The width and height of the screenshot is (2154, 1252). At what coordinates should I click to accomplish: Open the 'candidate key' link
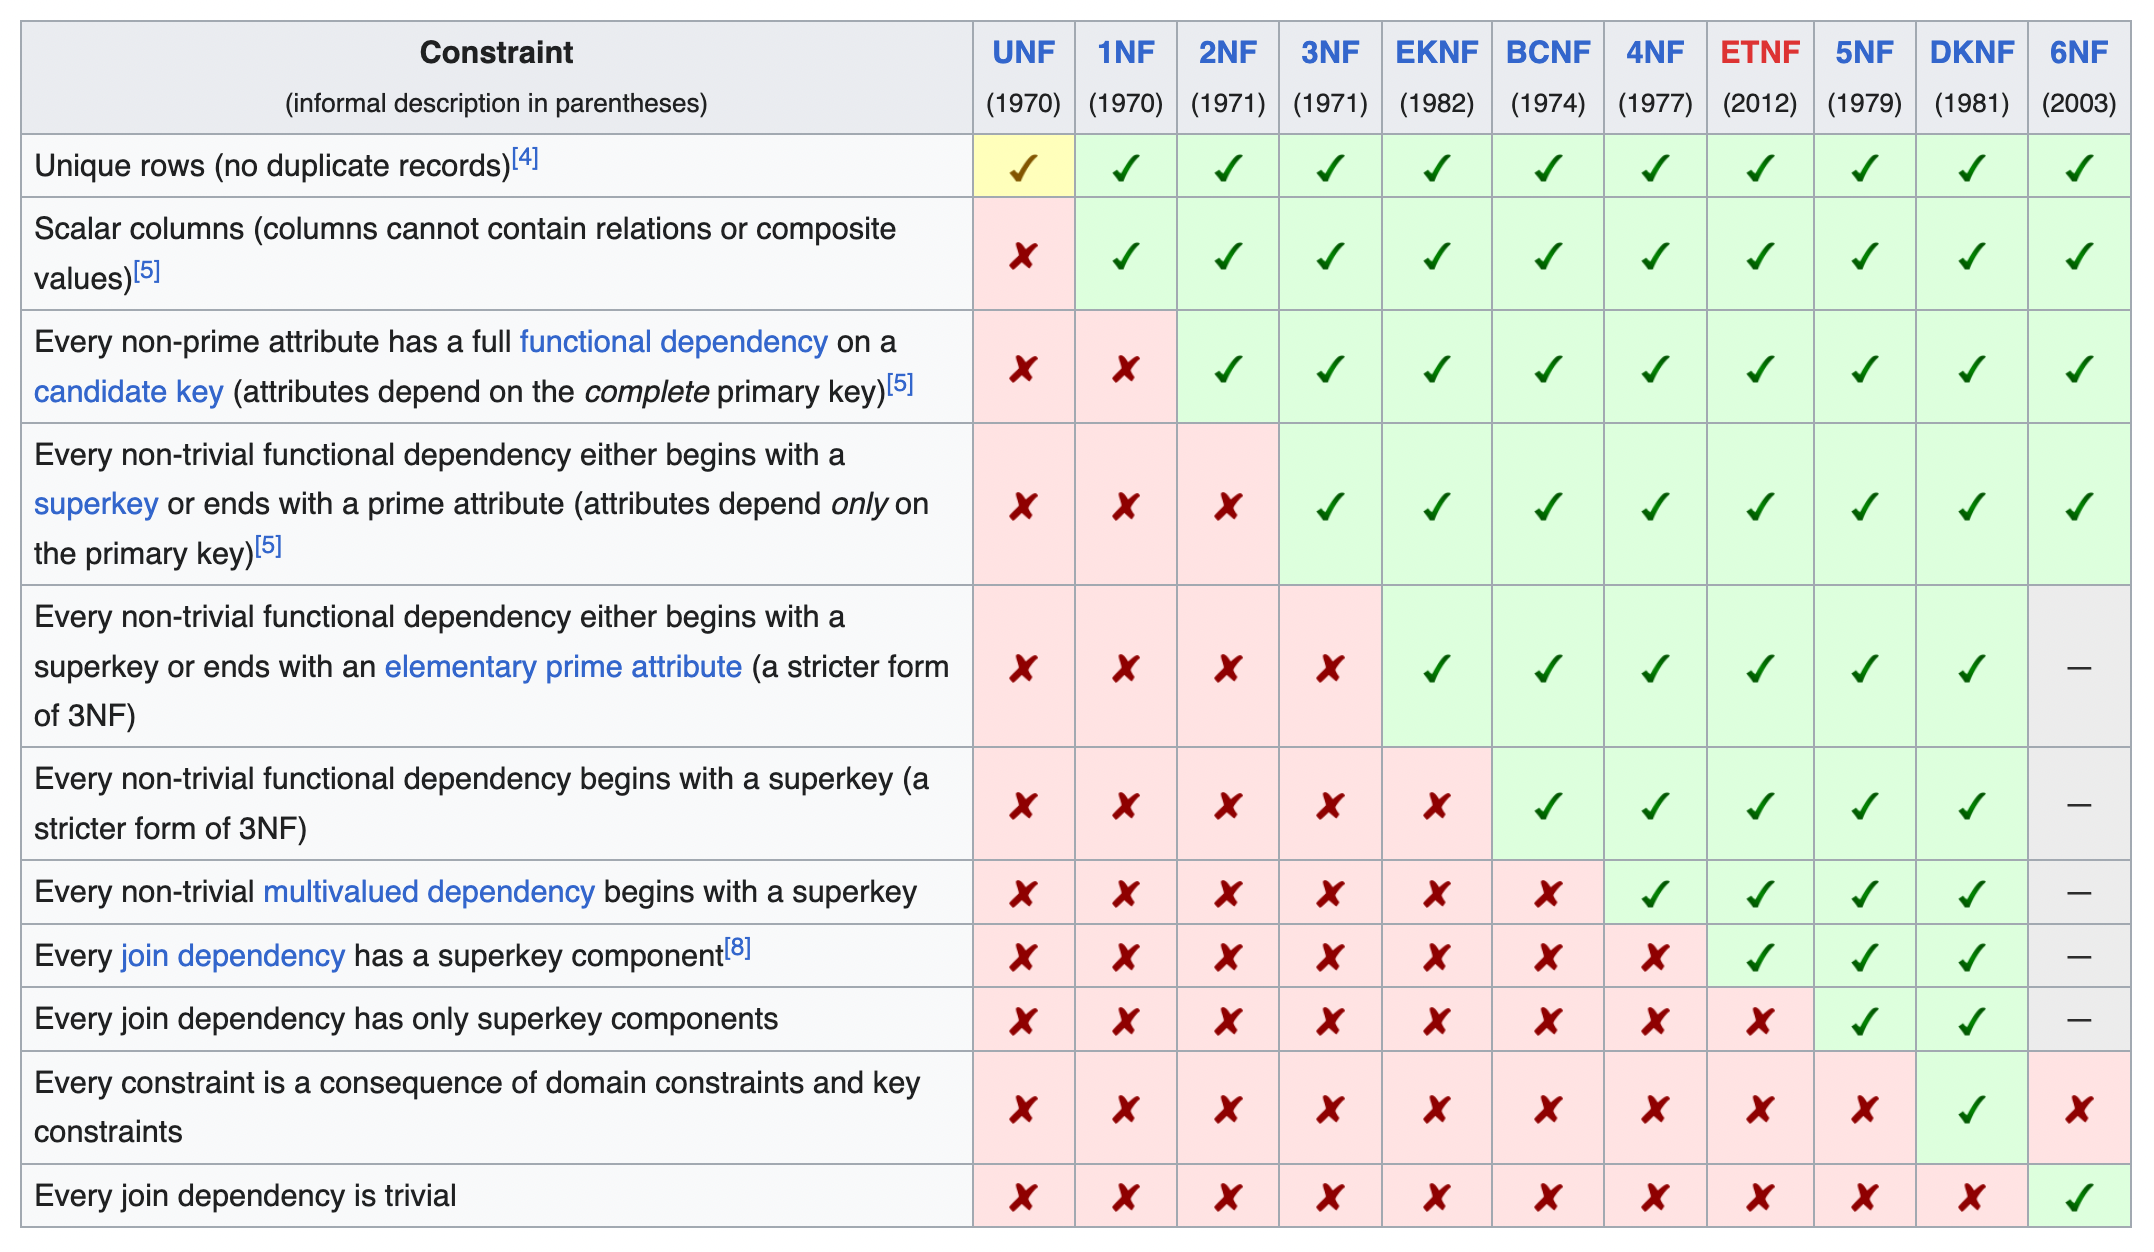[x=128, y=392]
